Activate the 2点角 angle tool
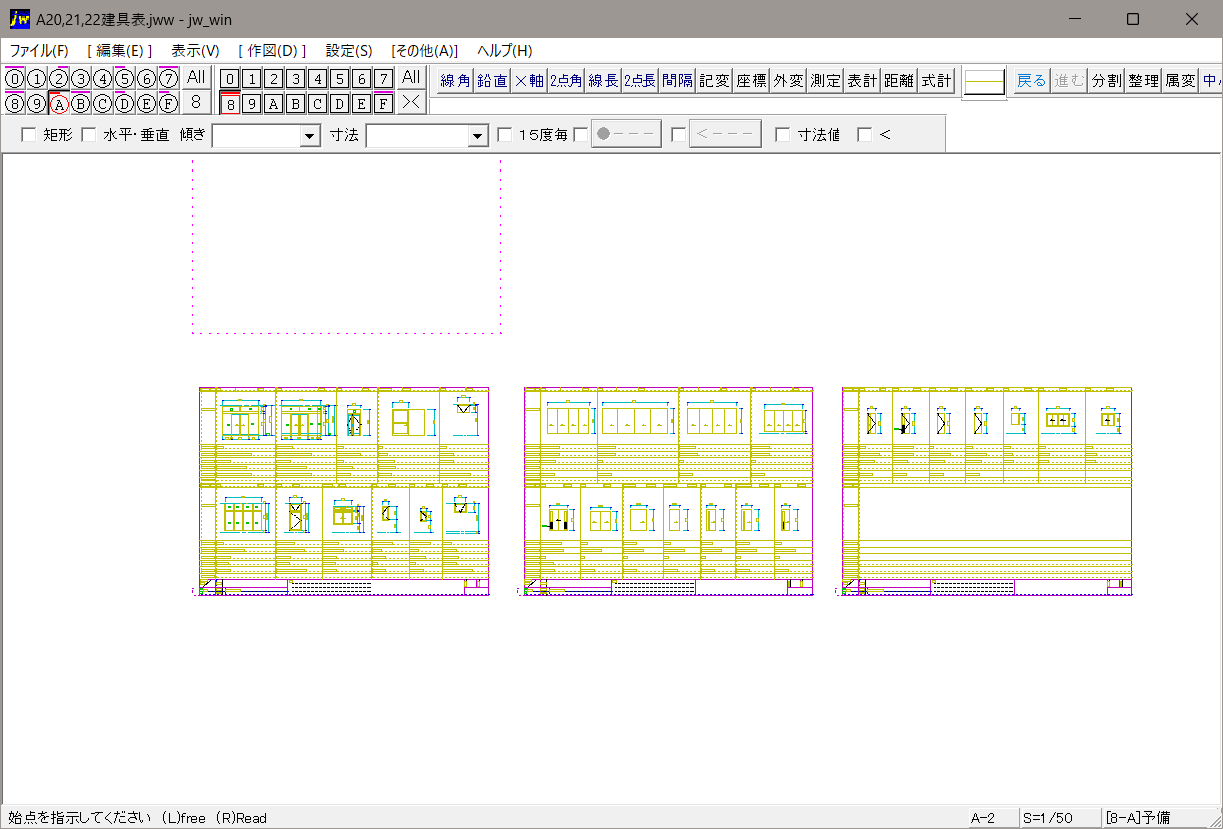Viewport: 1223px width, 829px height. (565, 81)
